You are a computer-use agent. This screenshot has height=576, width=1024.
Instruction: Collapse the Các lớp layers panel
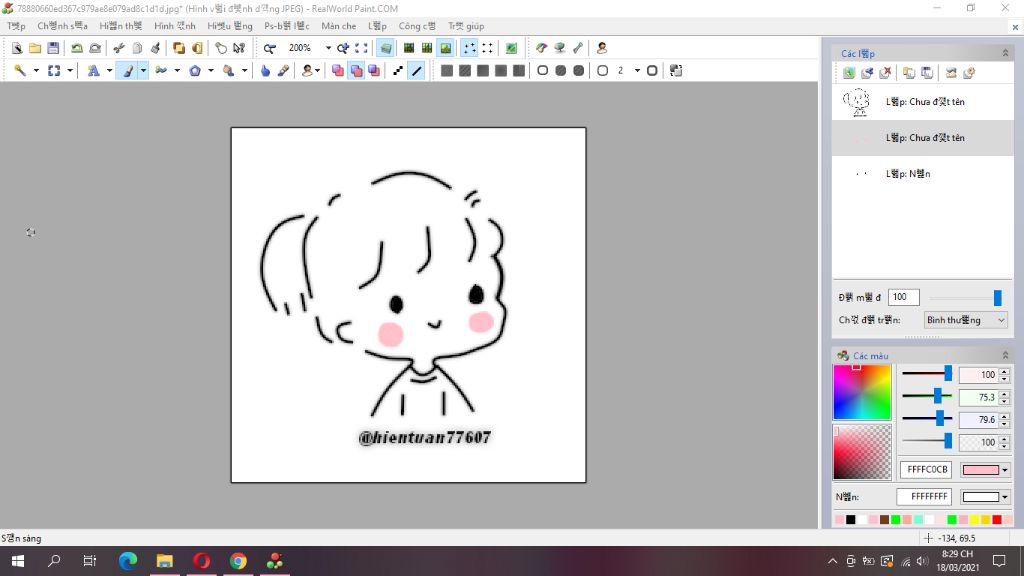[x=1005, y=53]
